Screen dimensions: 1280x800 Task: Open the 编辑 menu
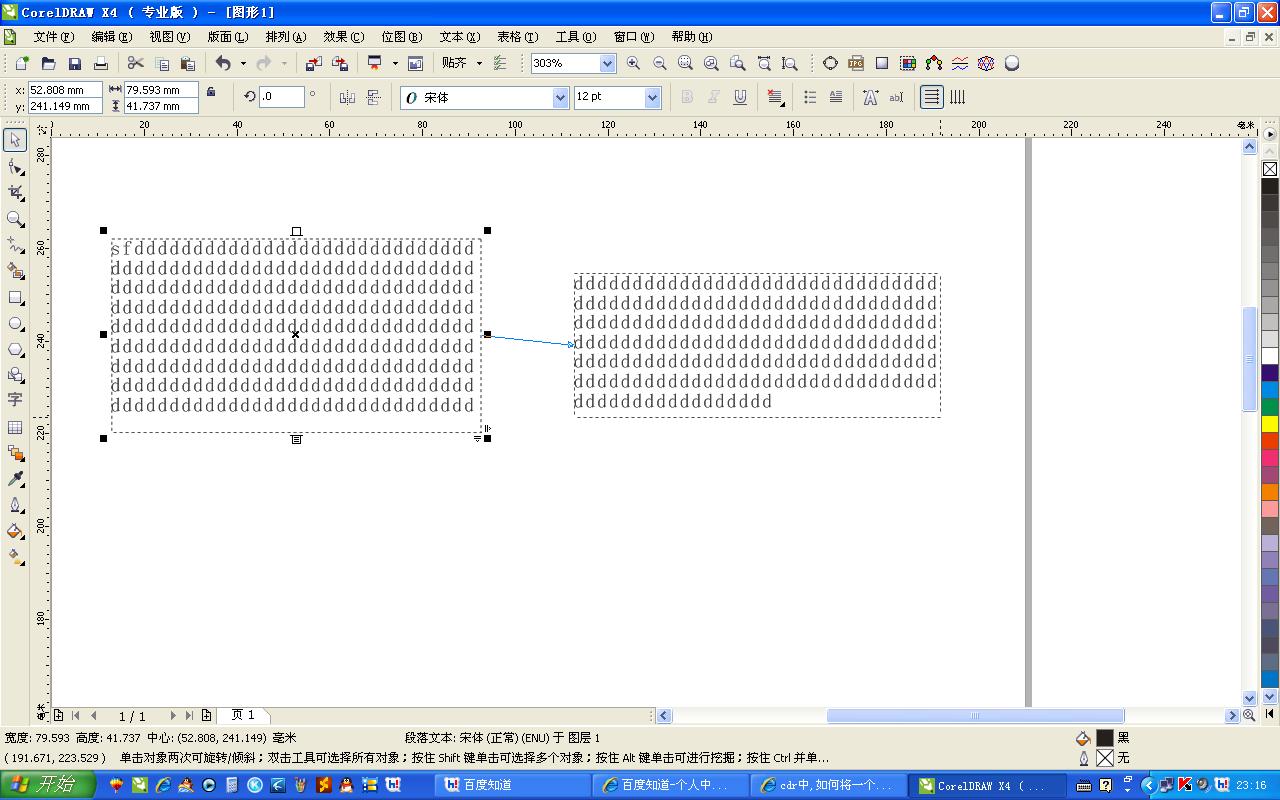click(x=111, y=37)
